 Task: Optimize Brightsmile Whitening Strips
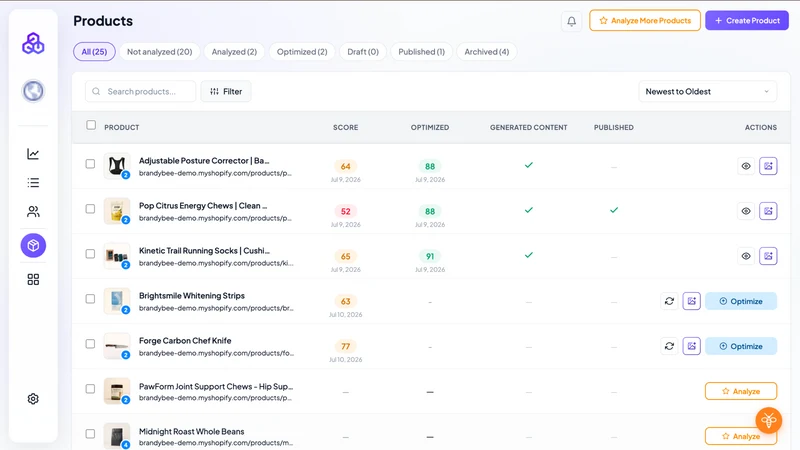click(x=741, y=301)
